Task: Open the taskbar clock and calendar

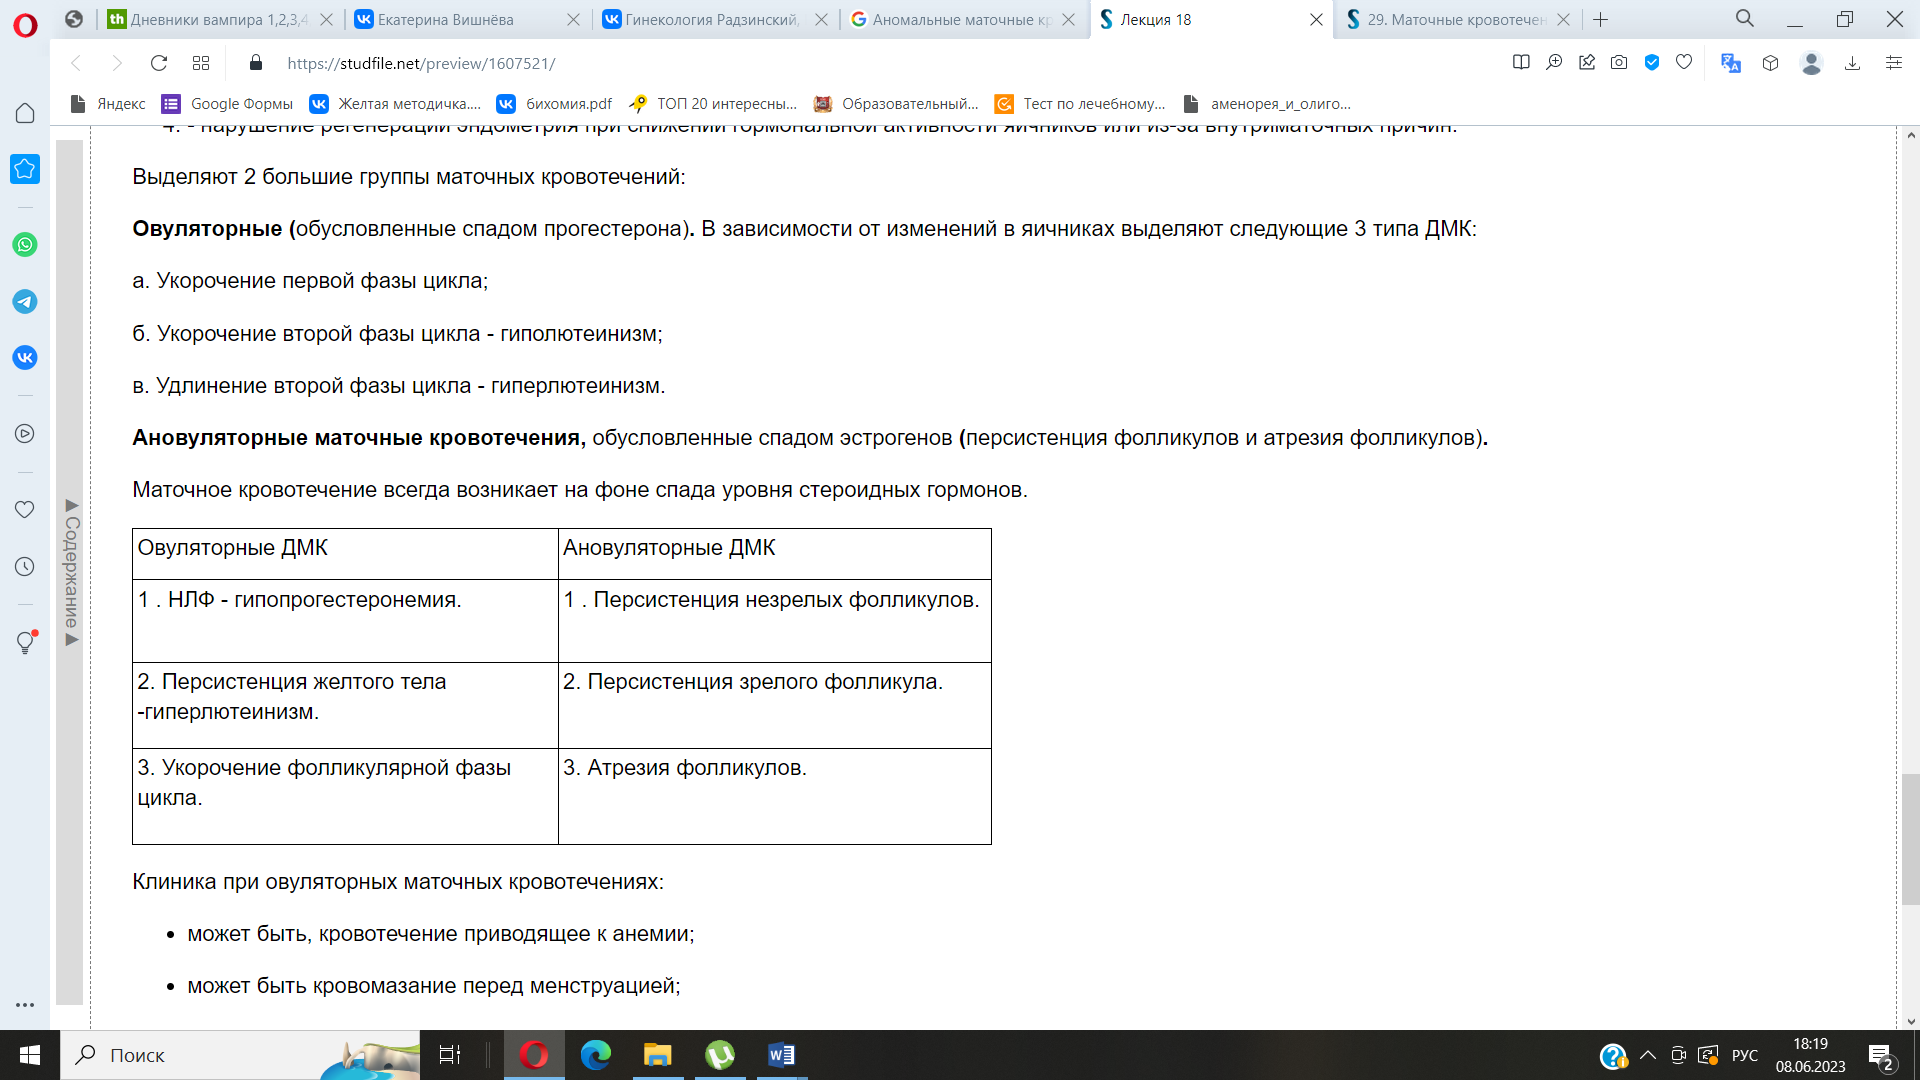Action: click(1811, 1055)
